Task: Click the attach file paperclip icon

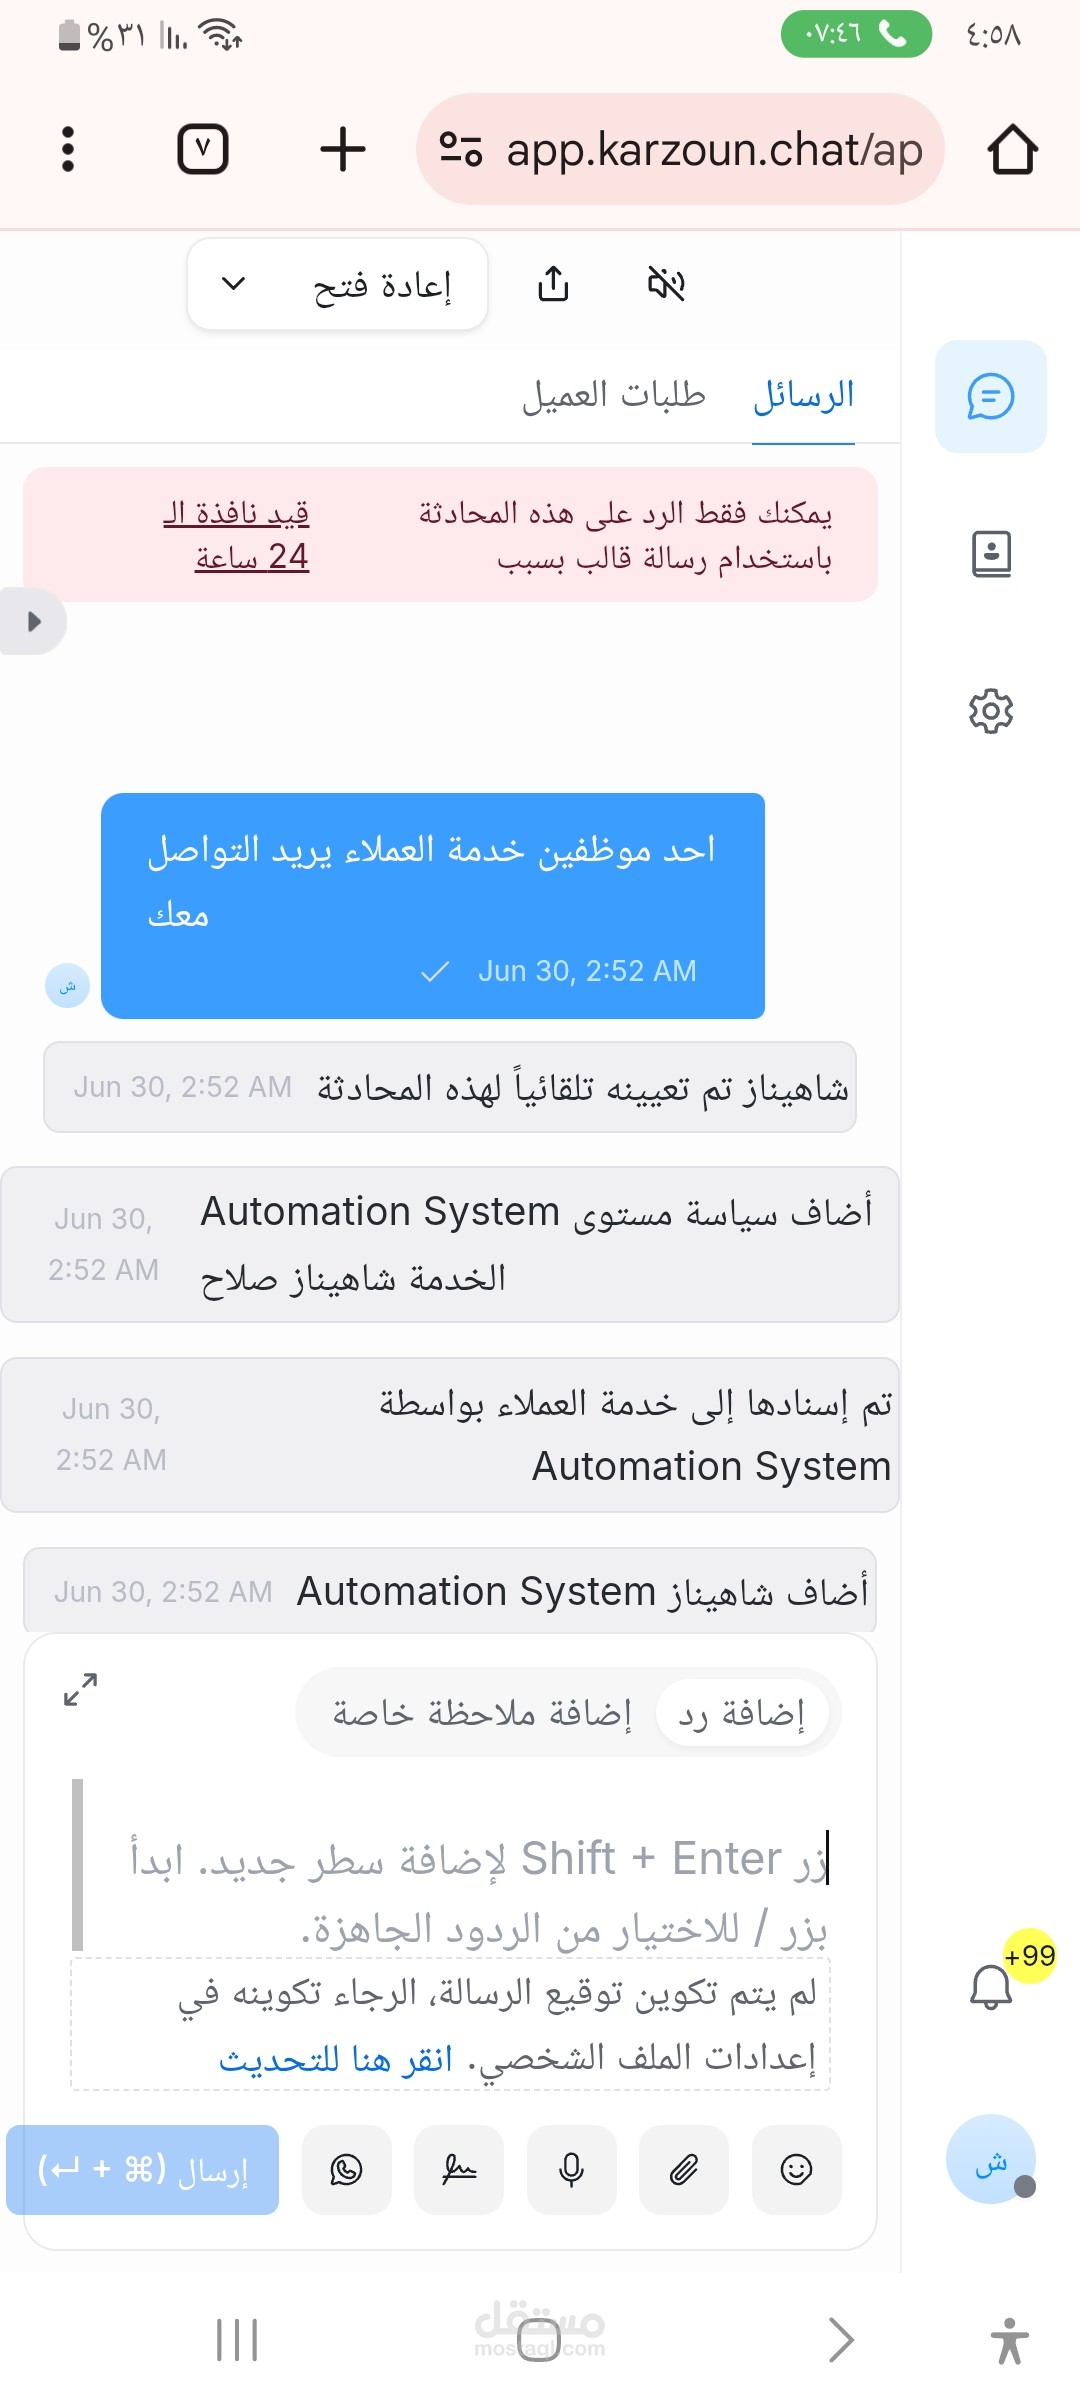Action: click(684, 2169)
